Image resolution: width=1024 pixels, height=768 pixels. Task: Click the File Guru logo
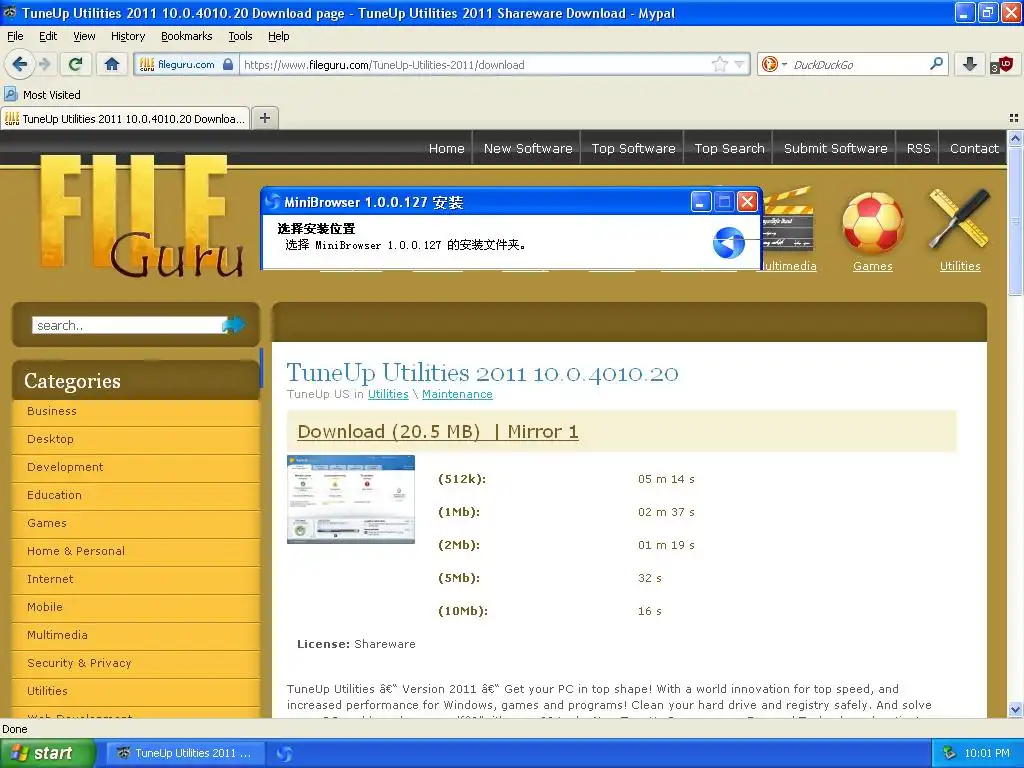(142, 216)
